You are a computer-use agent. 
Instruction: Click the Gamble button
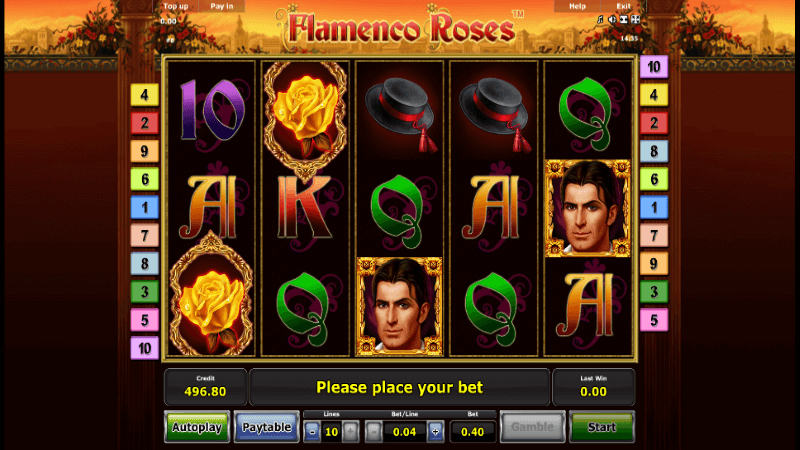click(533, 427)
